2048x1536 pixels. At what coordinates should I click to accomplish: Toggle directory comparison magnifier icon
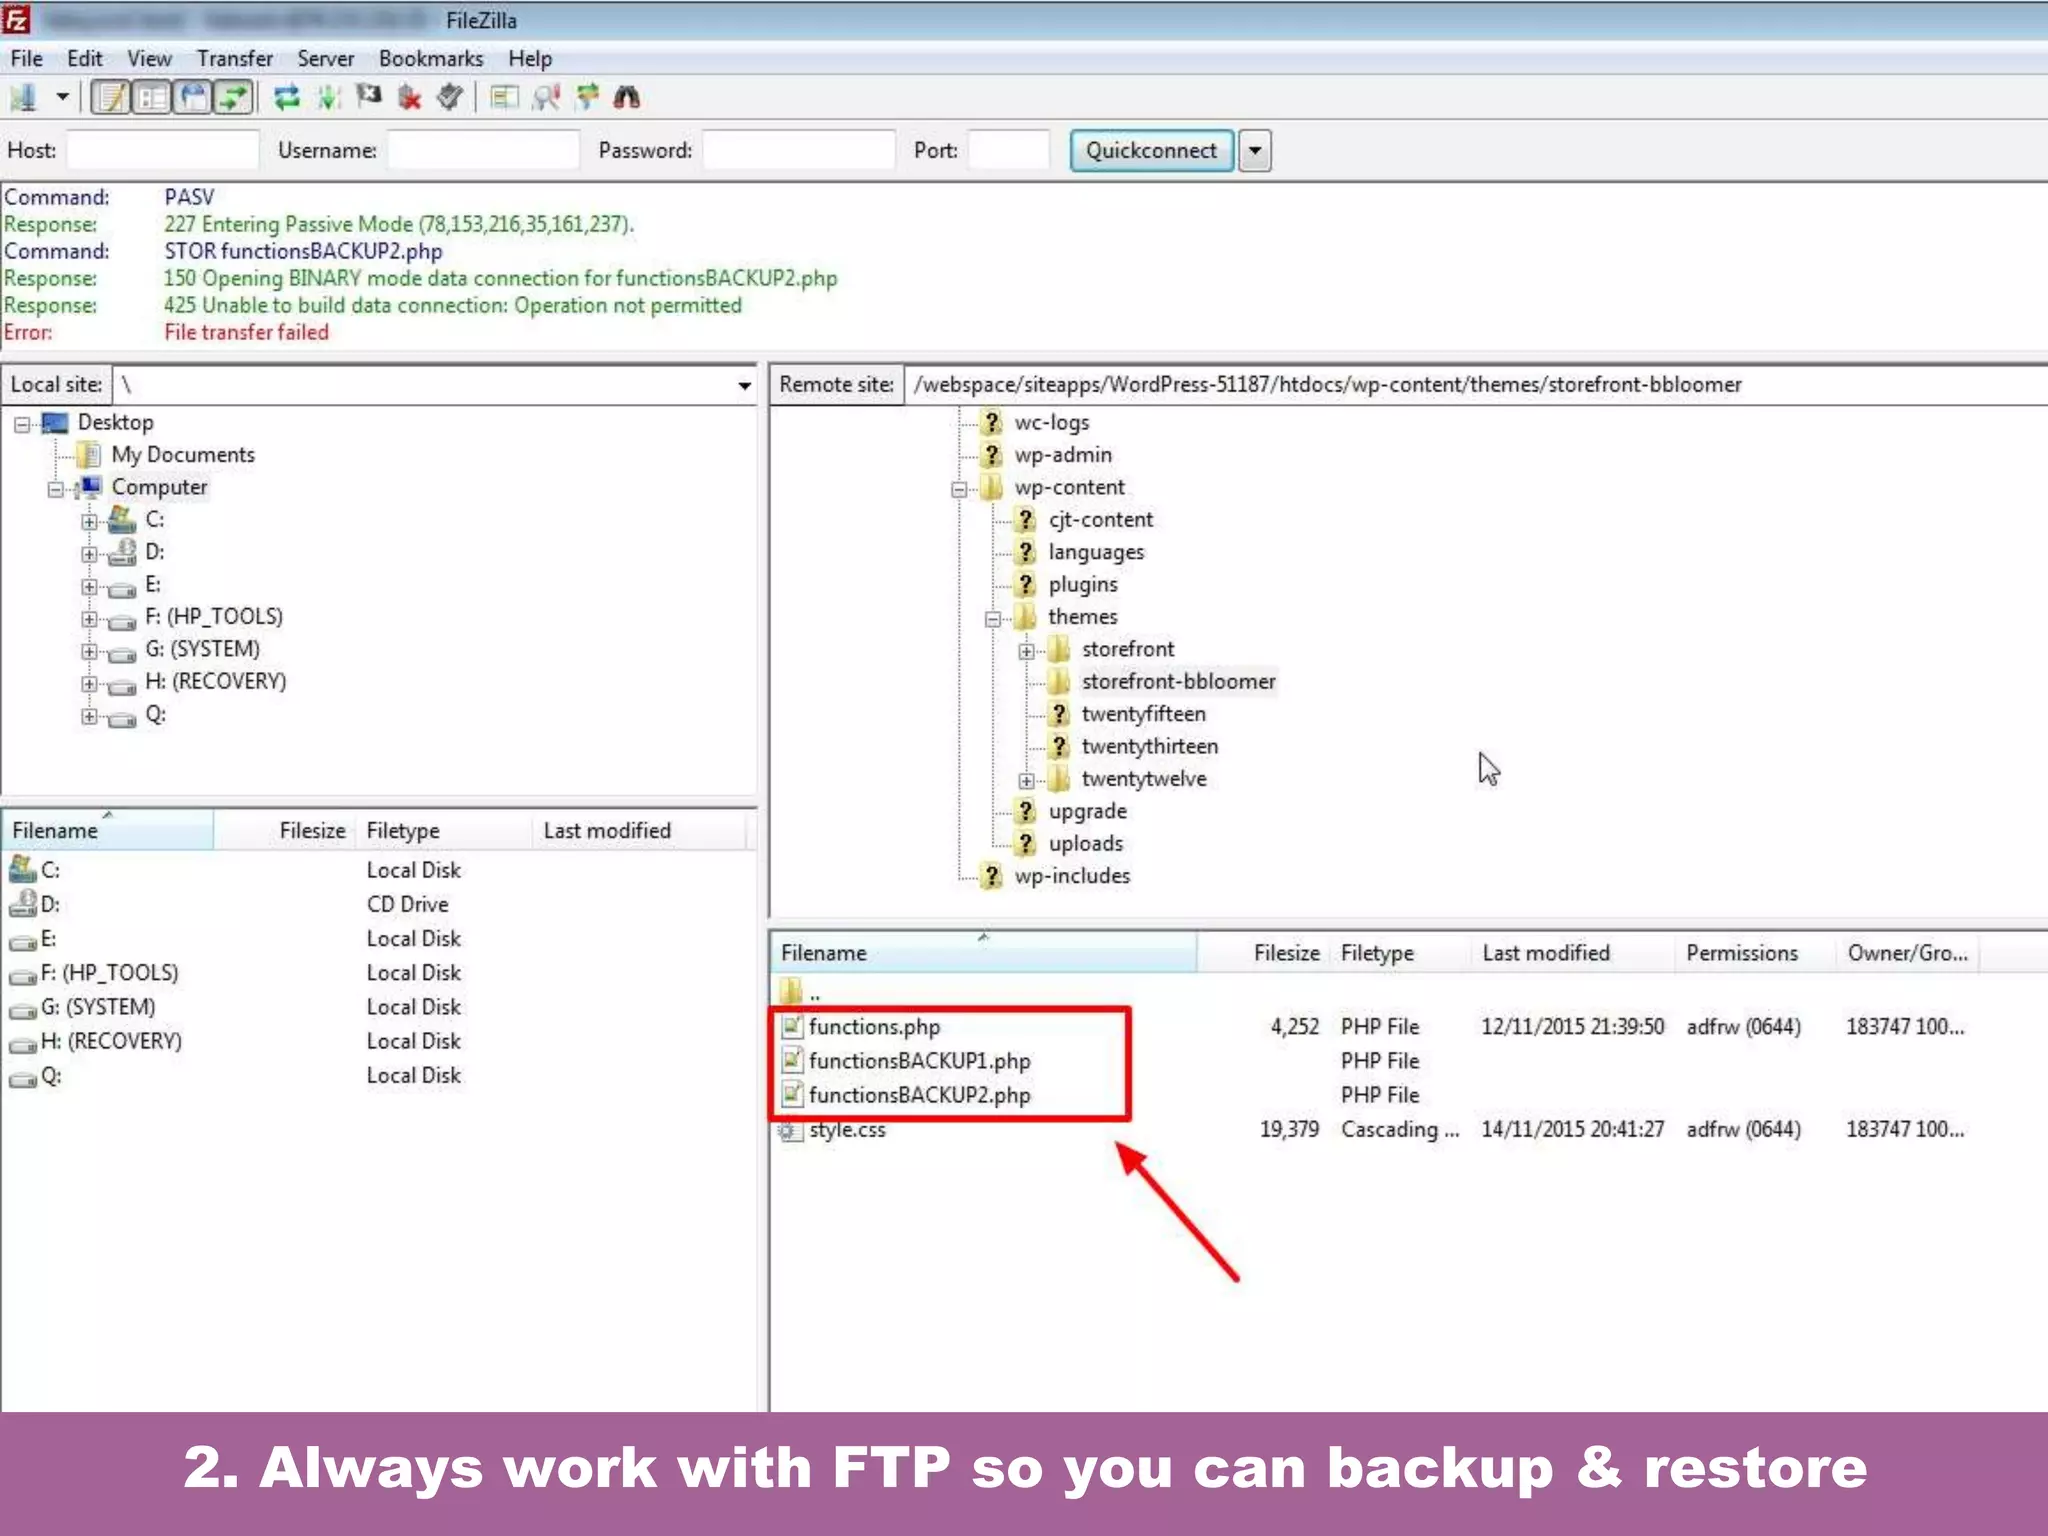coord(546,97)
